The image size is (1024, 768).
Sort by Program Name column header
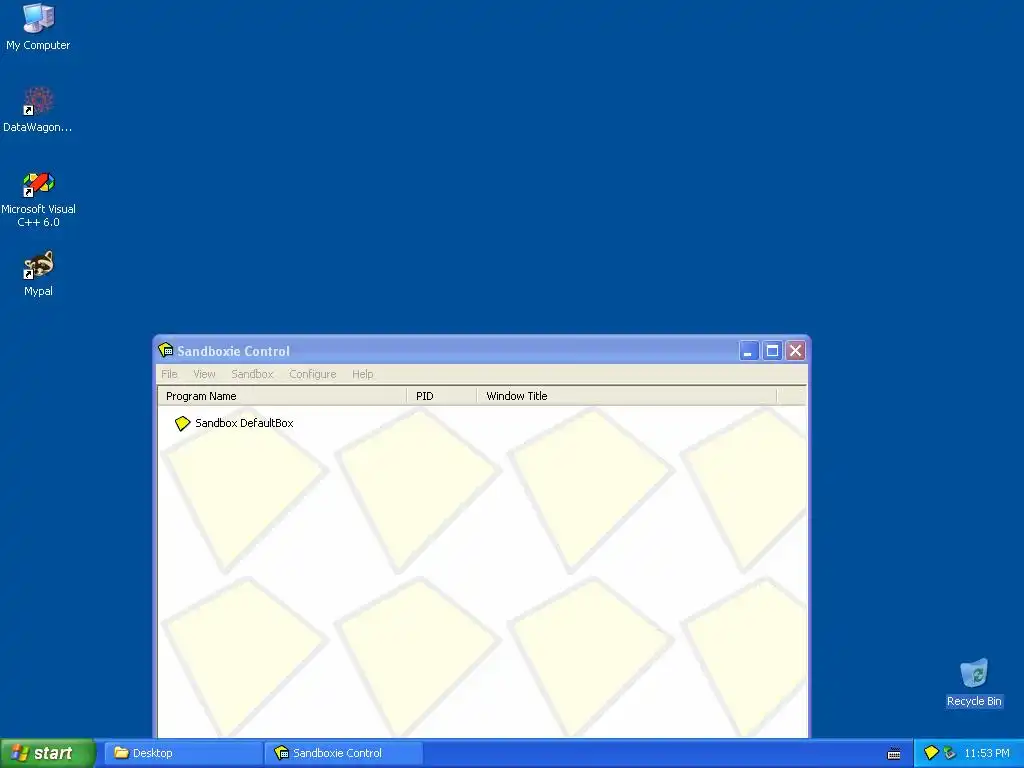(x=282, y=396)
